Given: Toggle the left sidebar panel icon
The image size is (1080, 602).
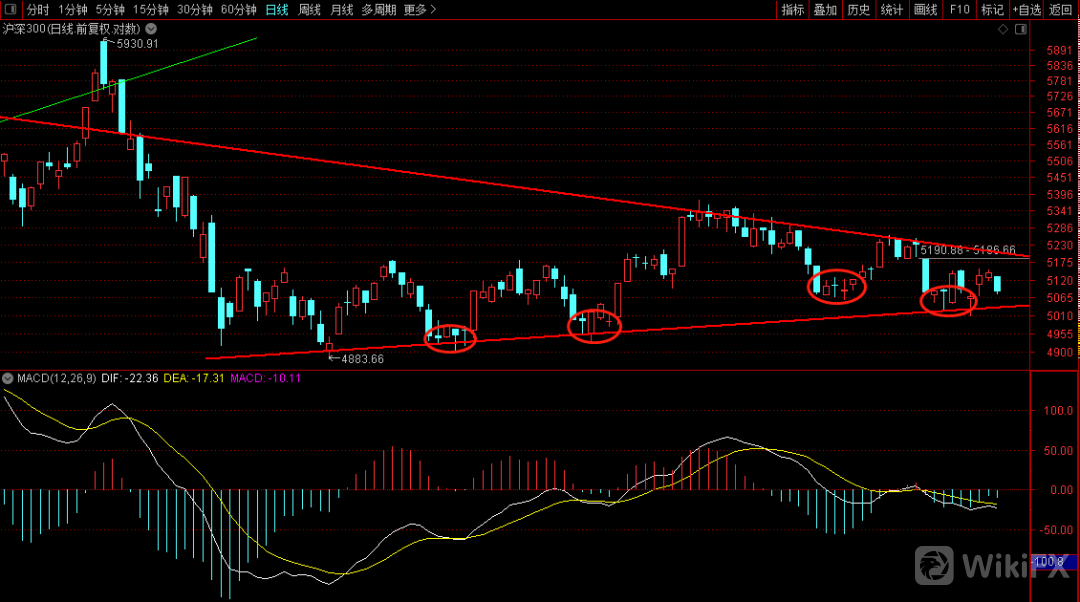Looking at the screenshot, I should (9, 10).
